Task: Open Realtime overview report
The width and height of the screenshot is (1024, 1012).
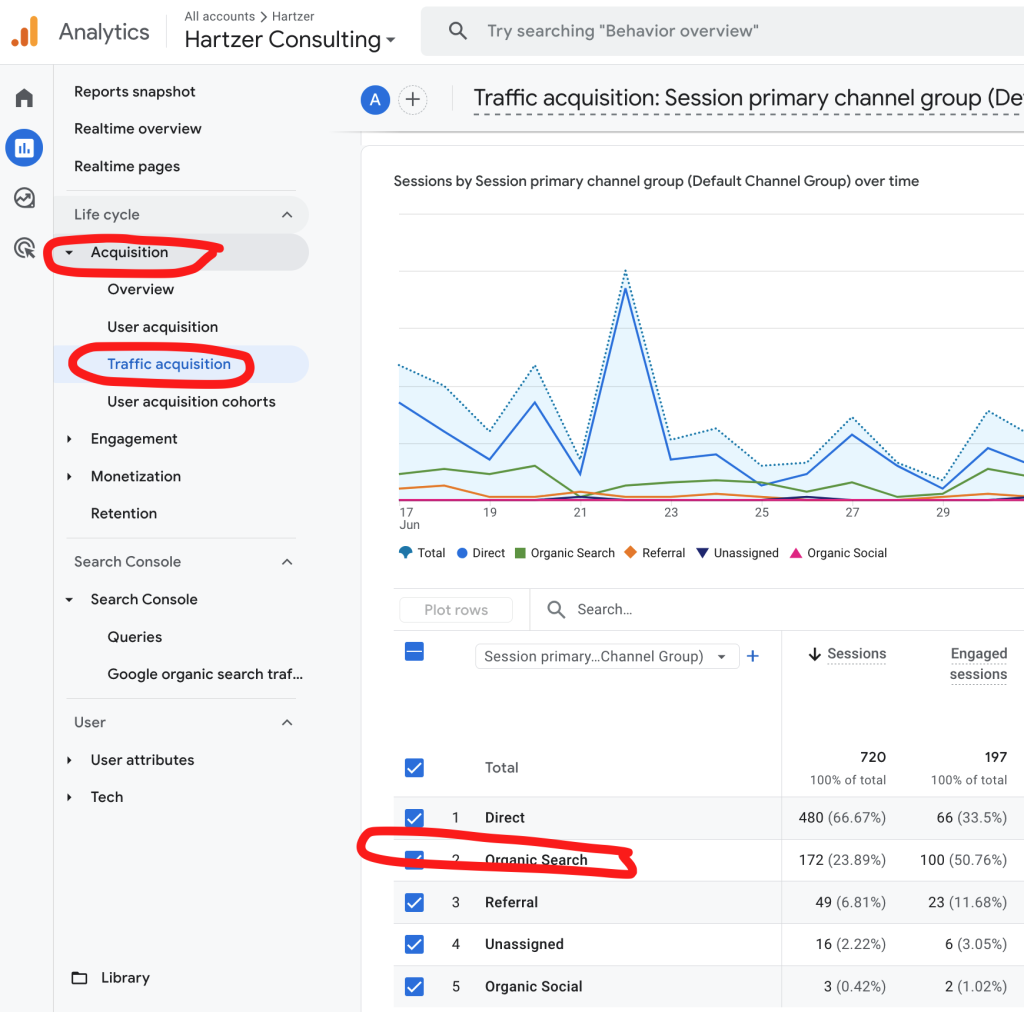Action: (138, 129)
